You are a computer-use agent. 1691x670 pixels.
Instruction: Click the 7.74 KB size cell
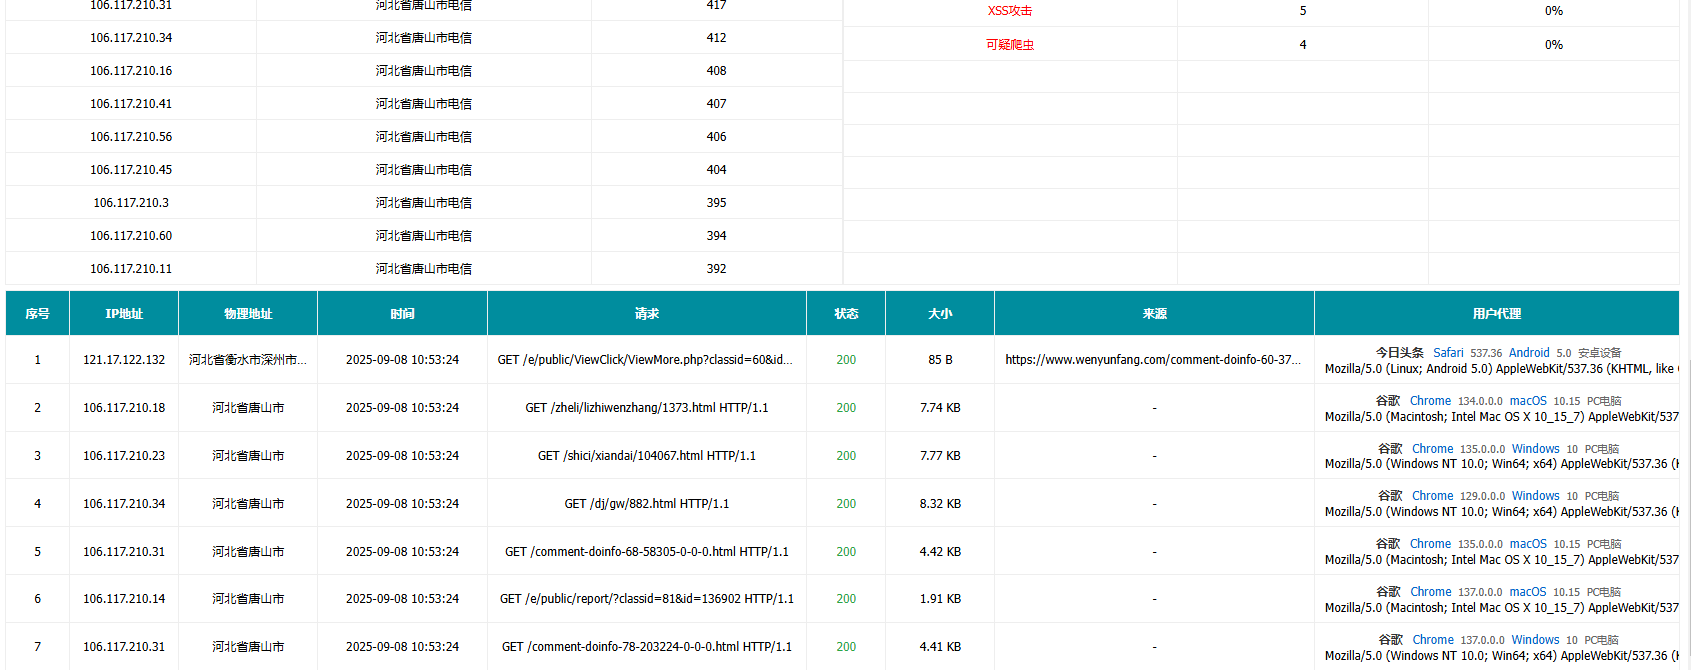click(x=940, y=408)
